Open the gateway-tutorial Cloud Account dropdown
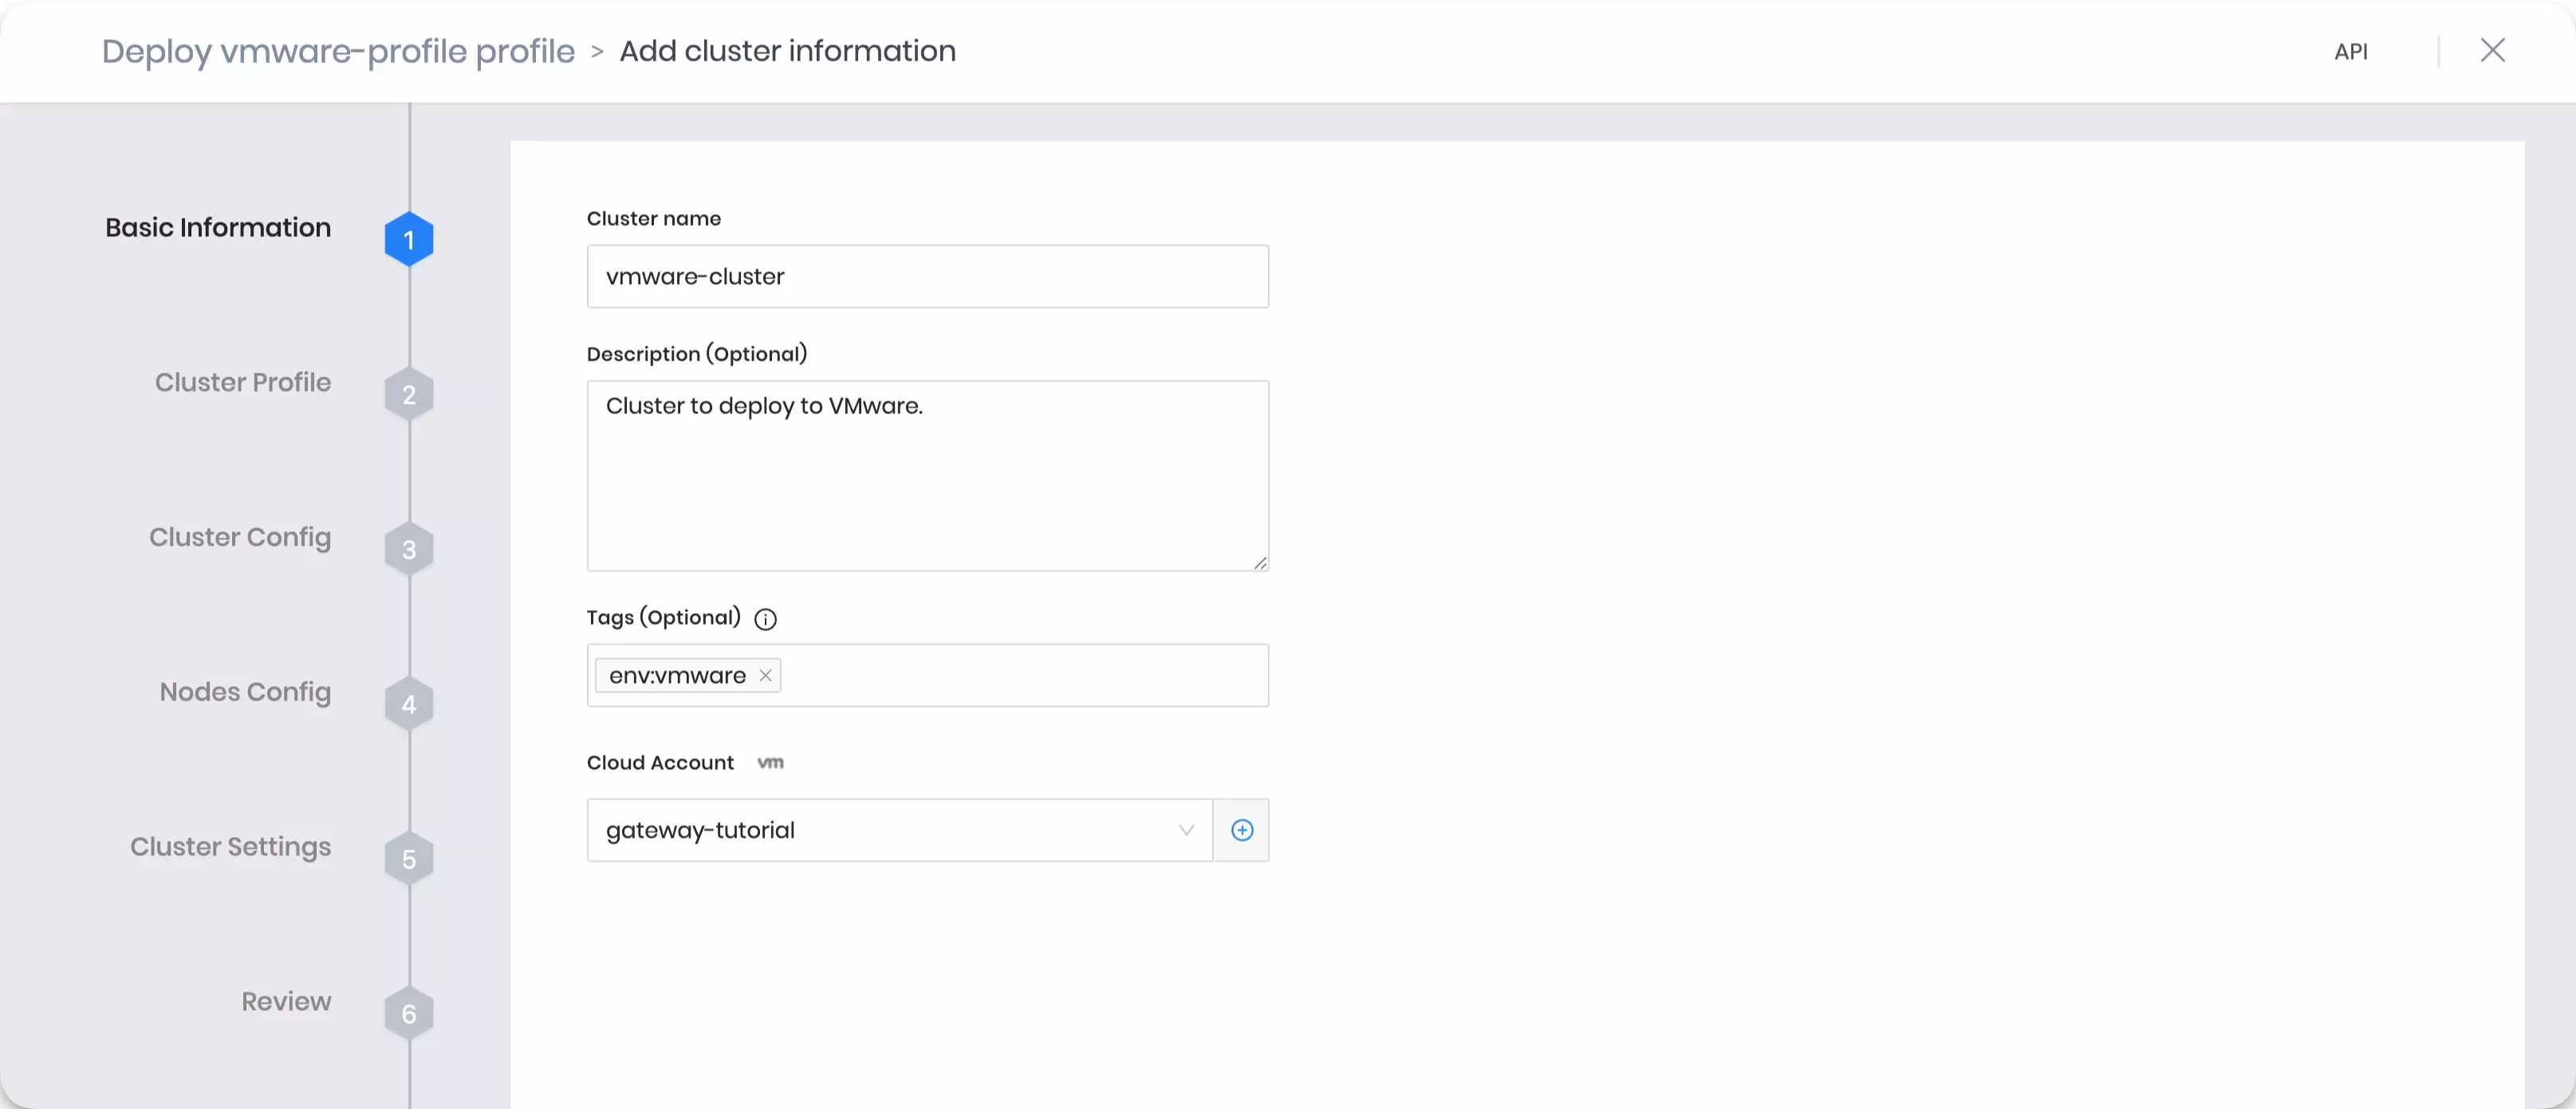This screenshot has height=1109, width=2576. [897, 830]
